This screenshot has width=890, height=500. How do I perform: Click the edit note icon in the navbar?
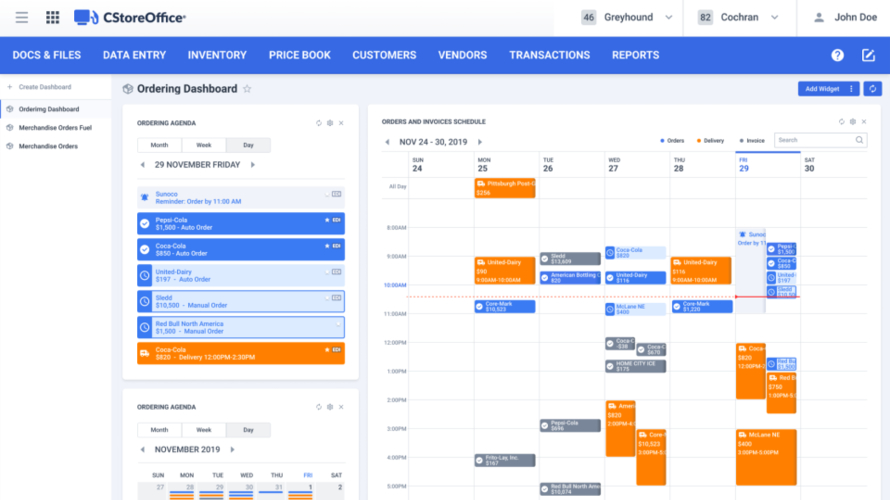[x=868, y=55]
